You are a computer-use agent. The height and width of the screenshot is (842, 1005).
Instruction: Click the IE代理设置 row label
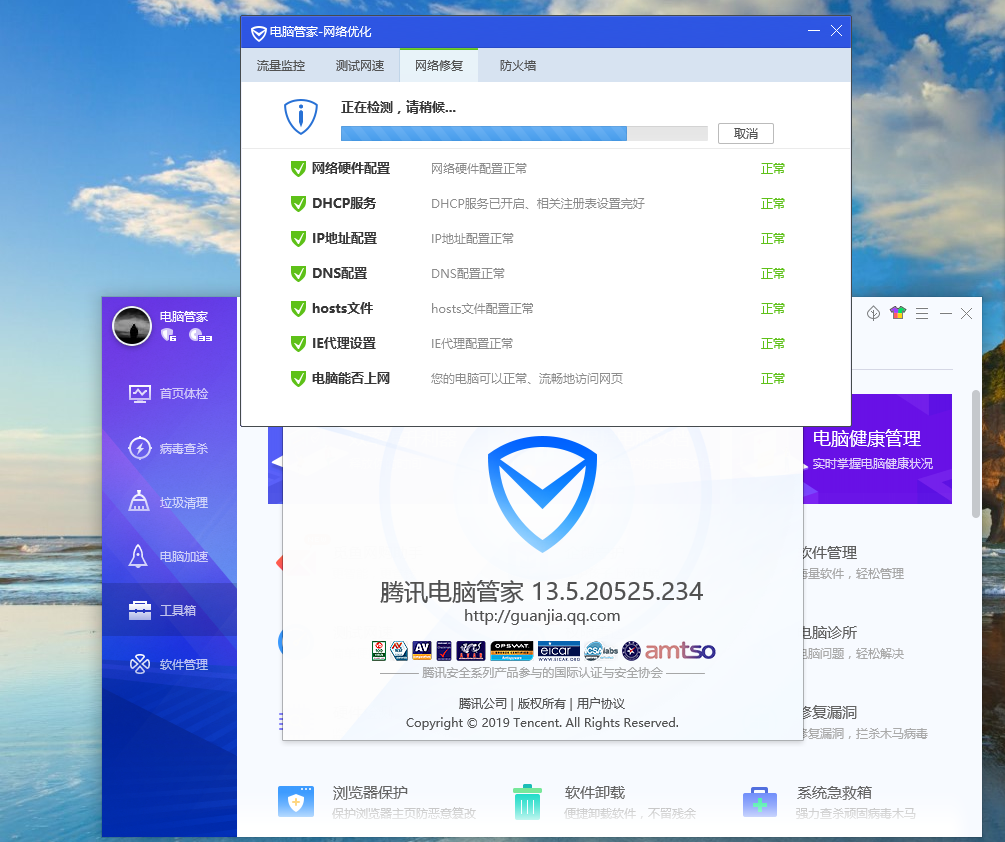pos(344,343)
